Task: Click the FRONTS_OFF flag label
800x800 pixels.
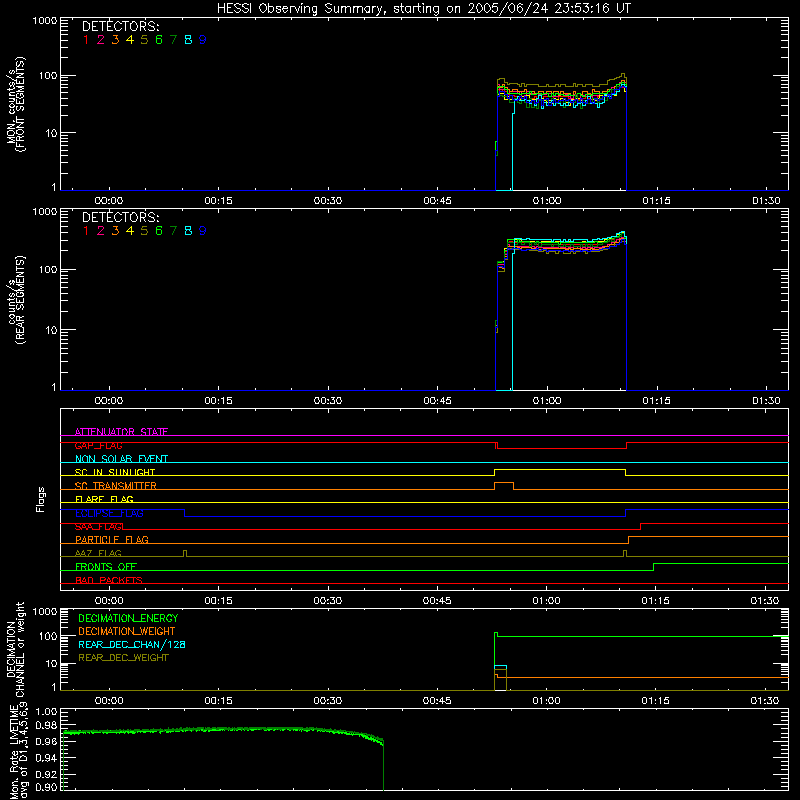Action: point(106,567)
